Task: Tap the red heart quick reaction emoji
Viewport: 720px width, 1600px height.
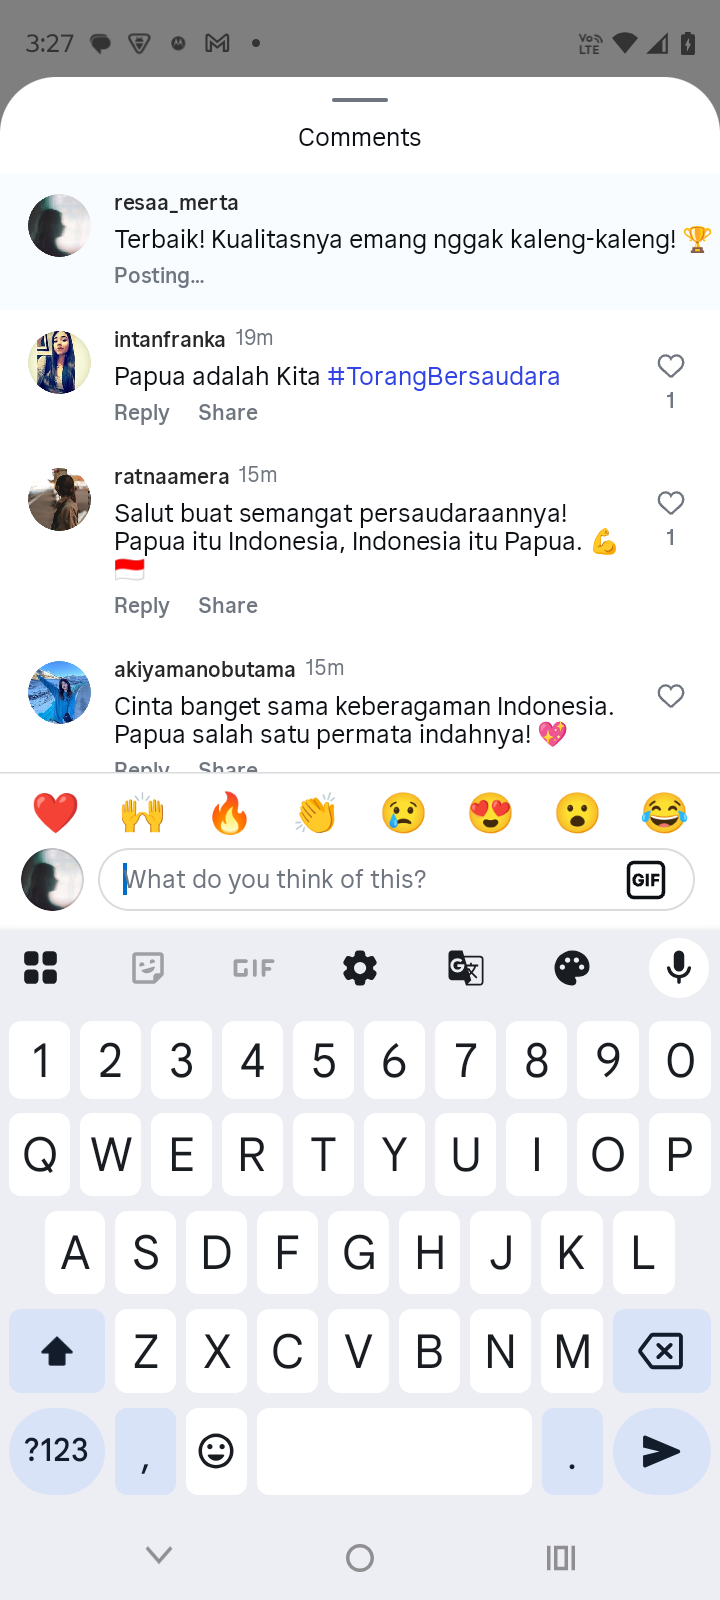Action: pyautogui.click(x=56, y=813)
